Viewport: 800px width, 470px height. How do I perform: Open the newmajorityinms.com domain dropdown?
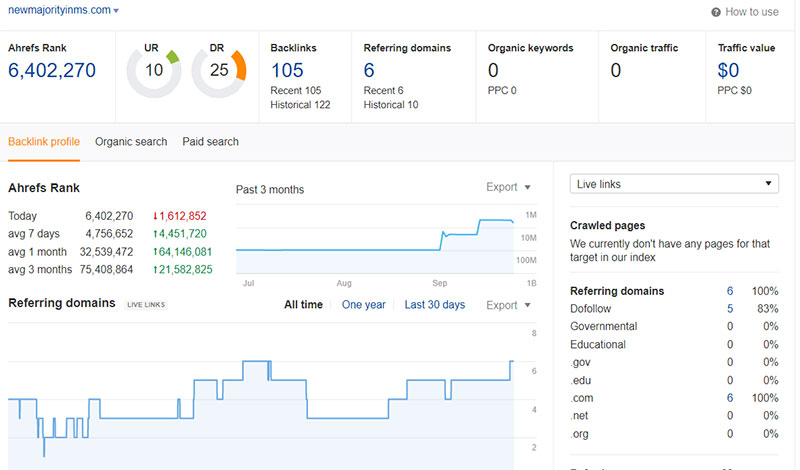[x=63, y=10]
